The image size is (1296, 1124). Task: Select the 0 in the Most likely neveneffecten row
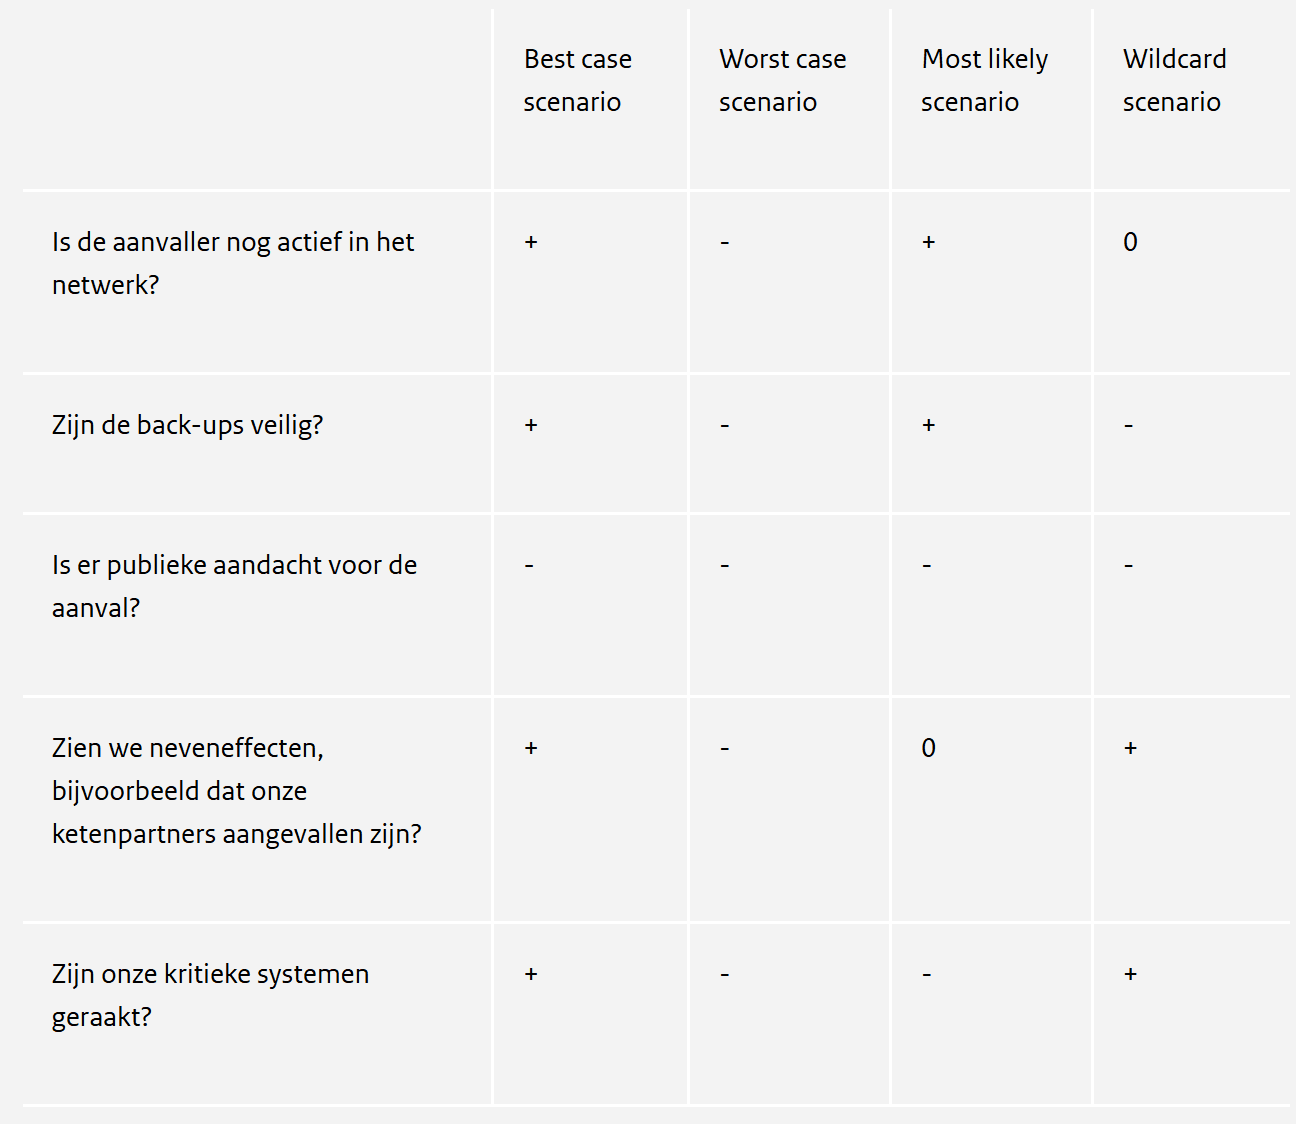[x=928, y=748]
